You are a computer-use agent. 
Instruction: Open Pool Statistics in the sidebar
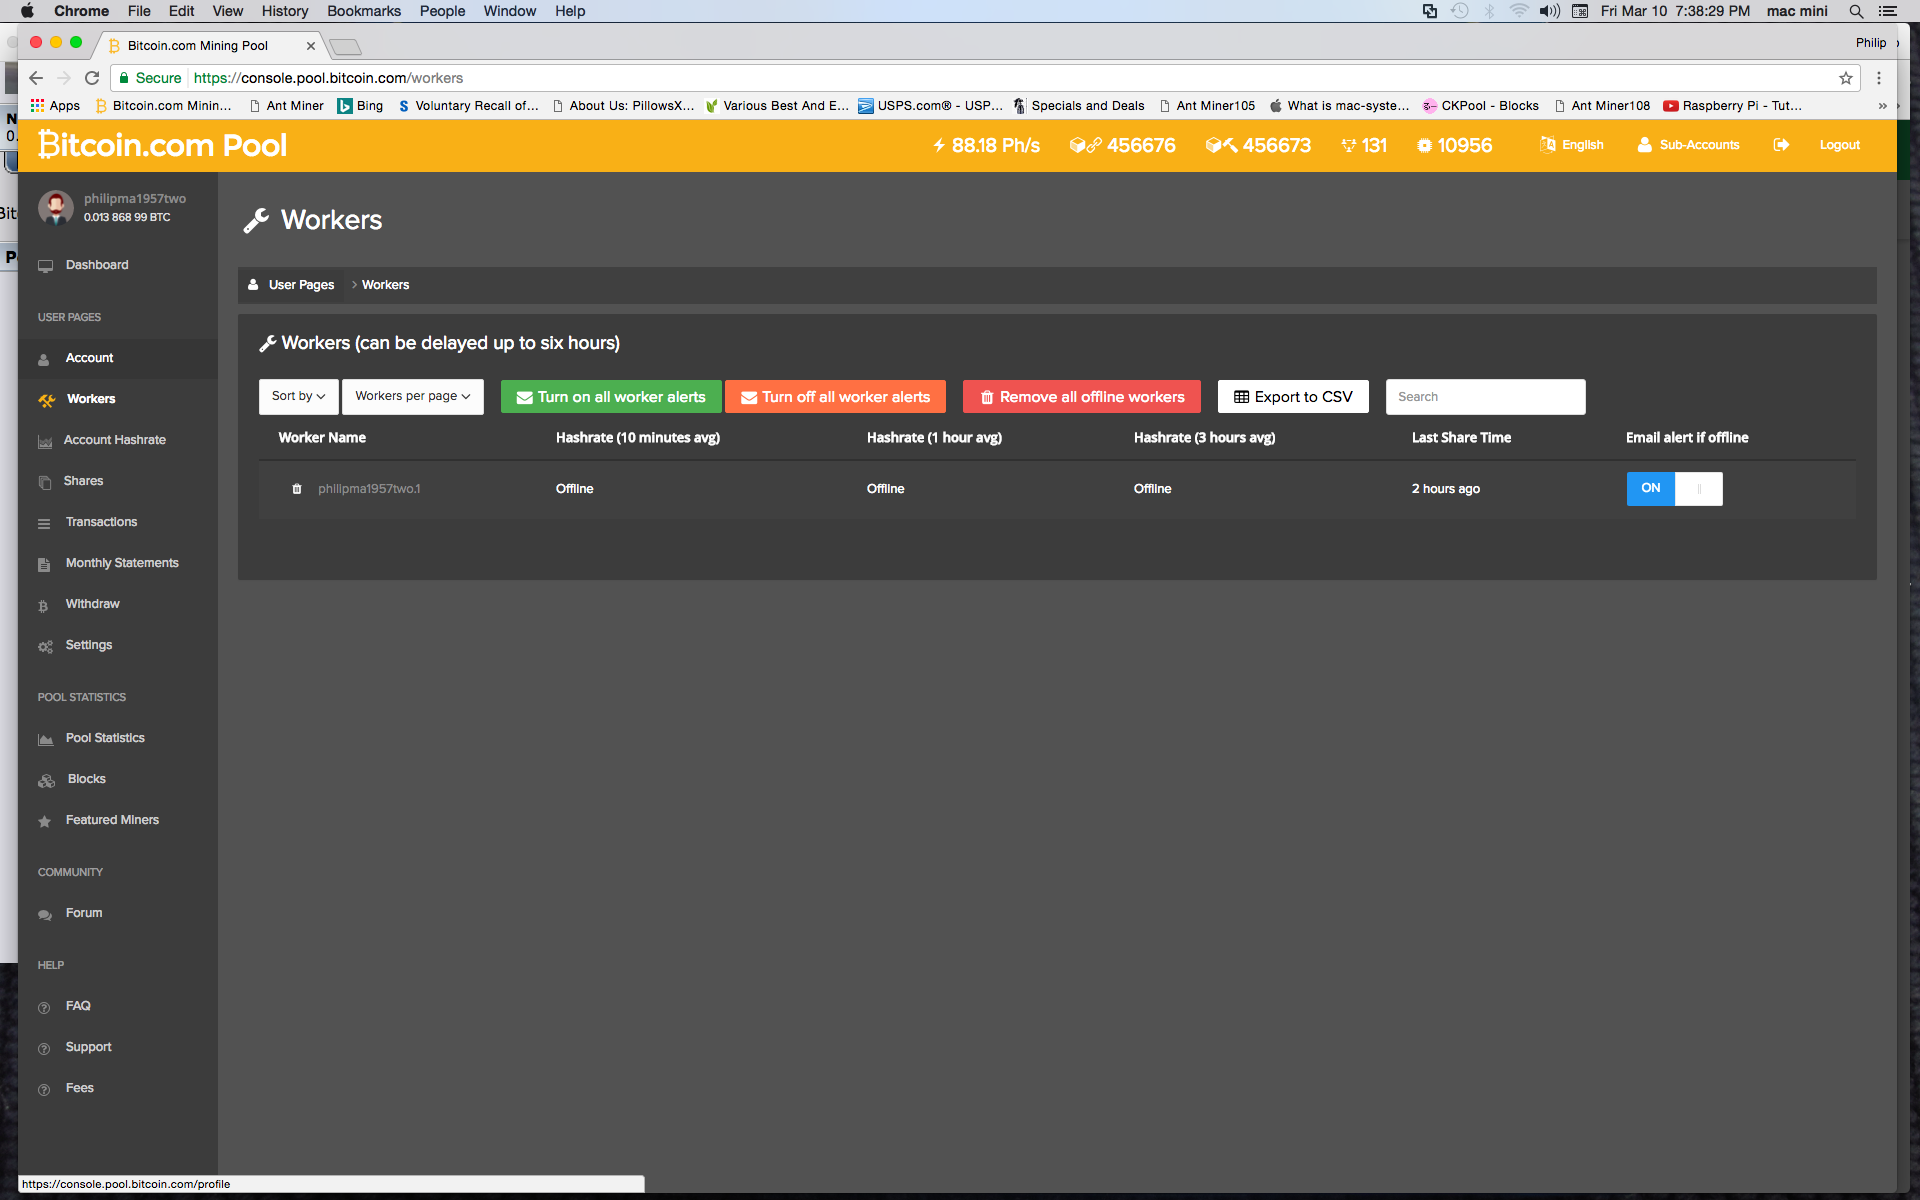105,738
